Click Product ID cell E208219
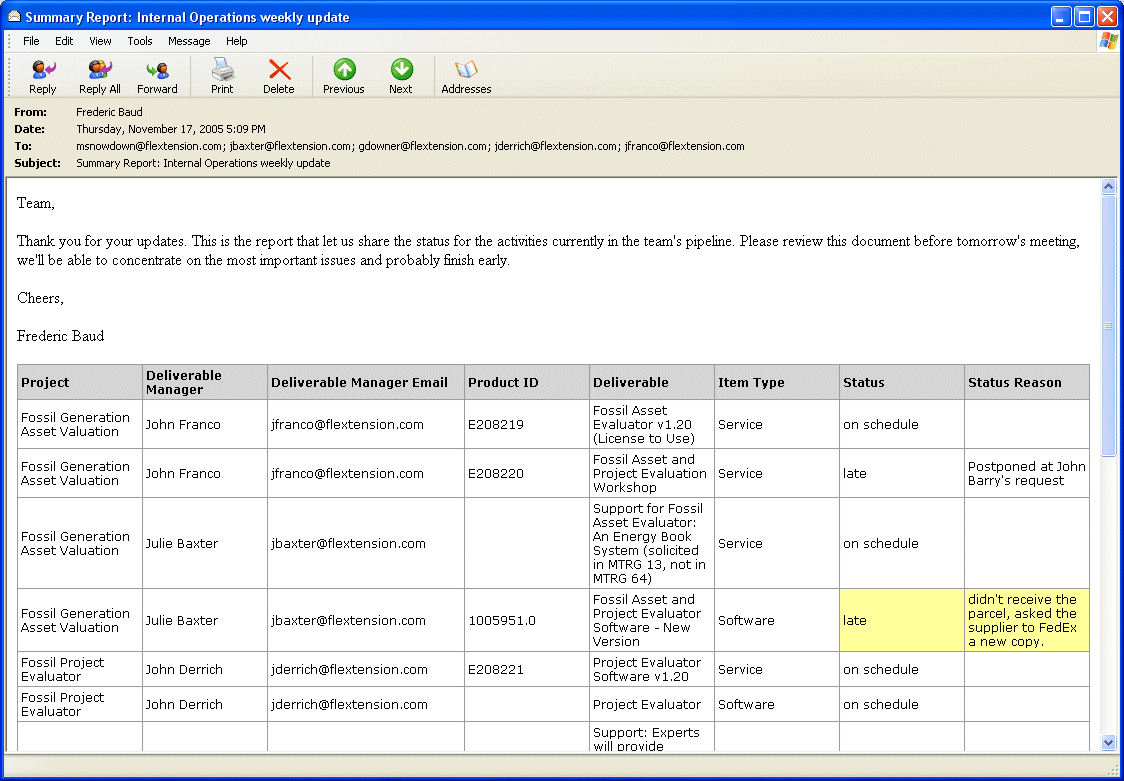 coord(527,424)
